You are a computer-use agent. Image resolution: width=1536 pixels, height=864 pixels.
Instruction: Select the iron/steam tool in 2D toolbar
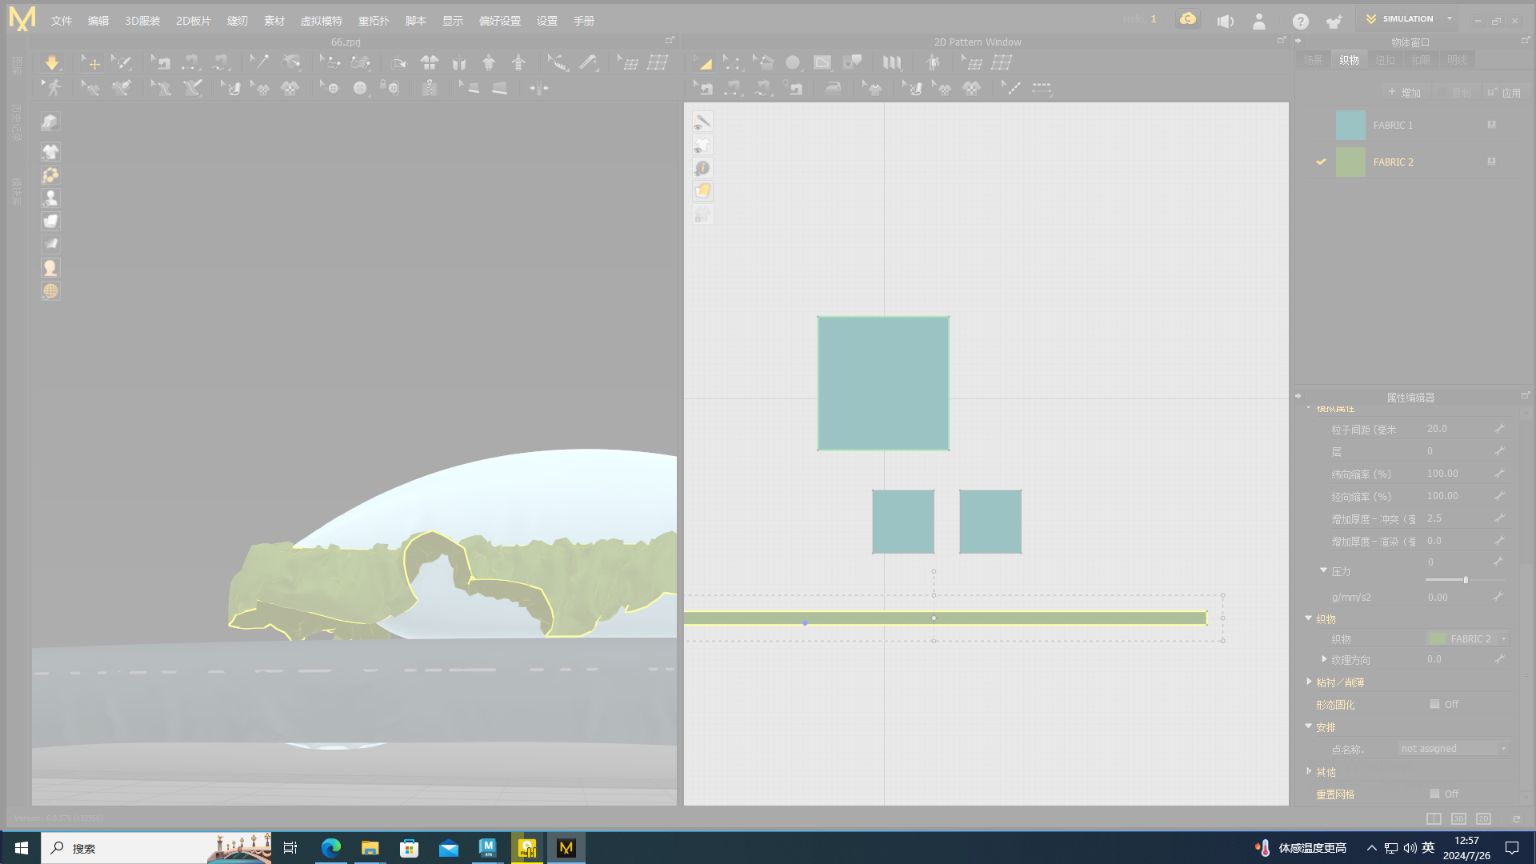(833, 88)
